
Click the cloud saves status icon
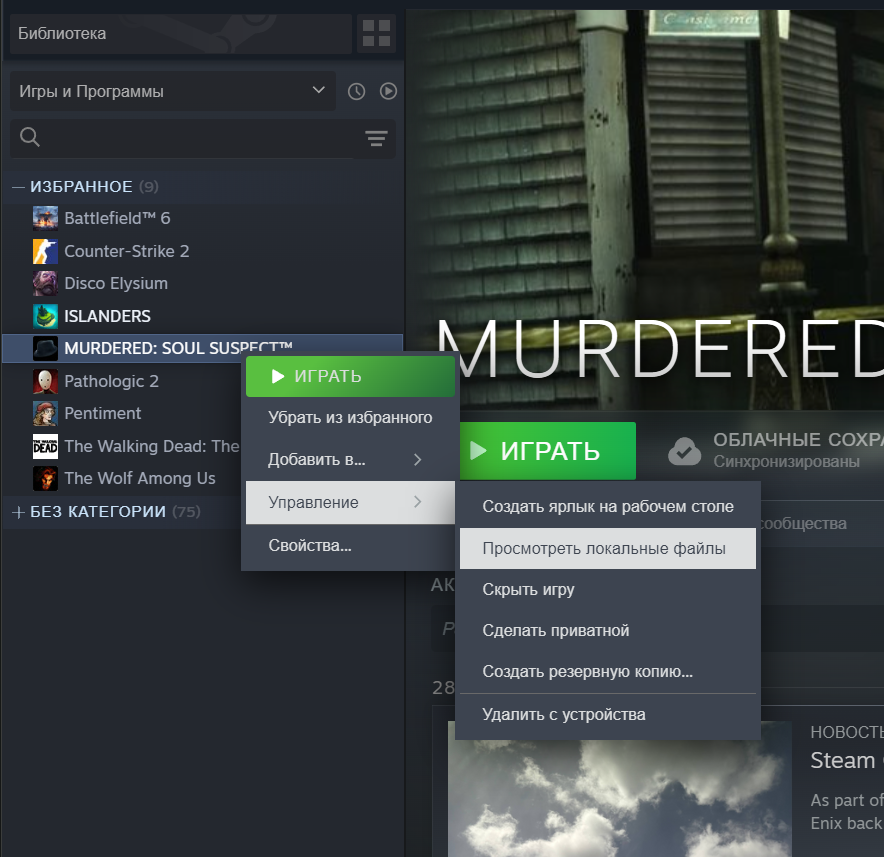click(684, 451)
